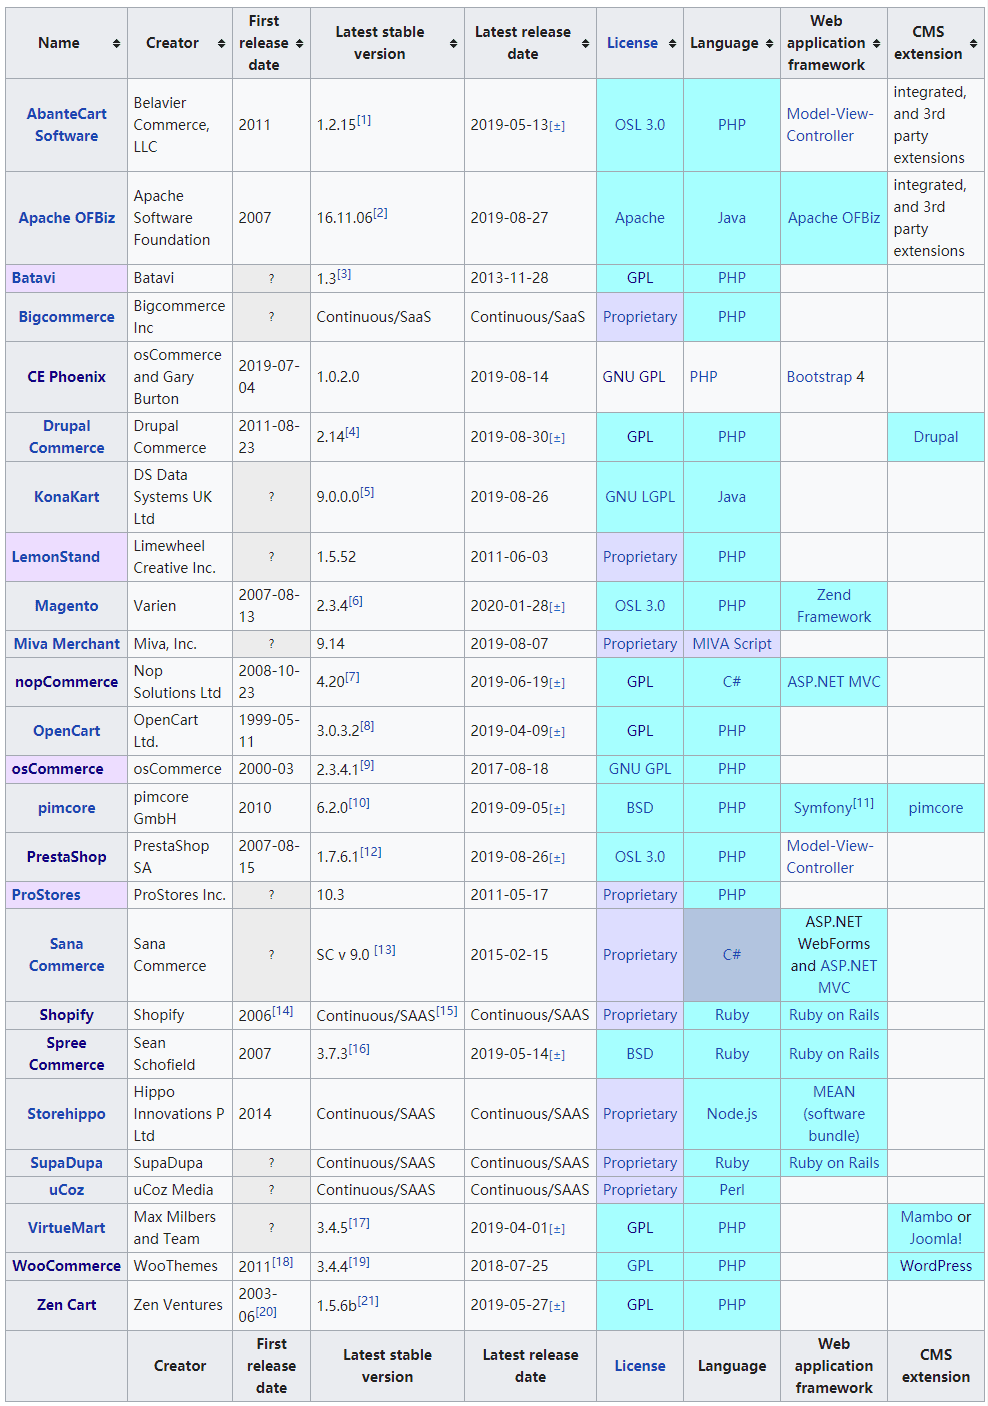Open osCommerce name link
The height and width of the screenshot is (1406, 988).
click(x=58, y=769)
